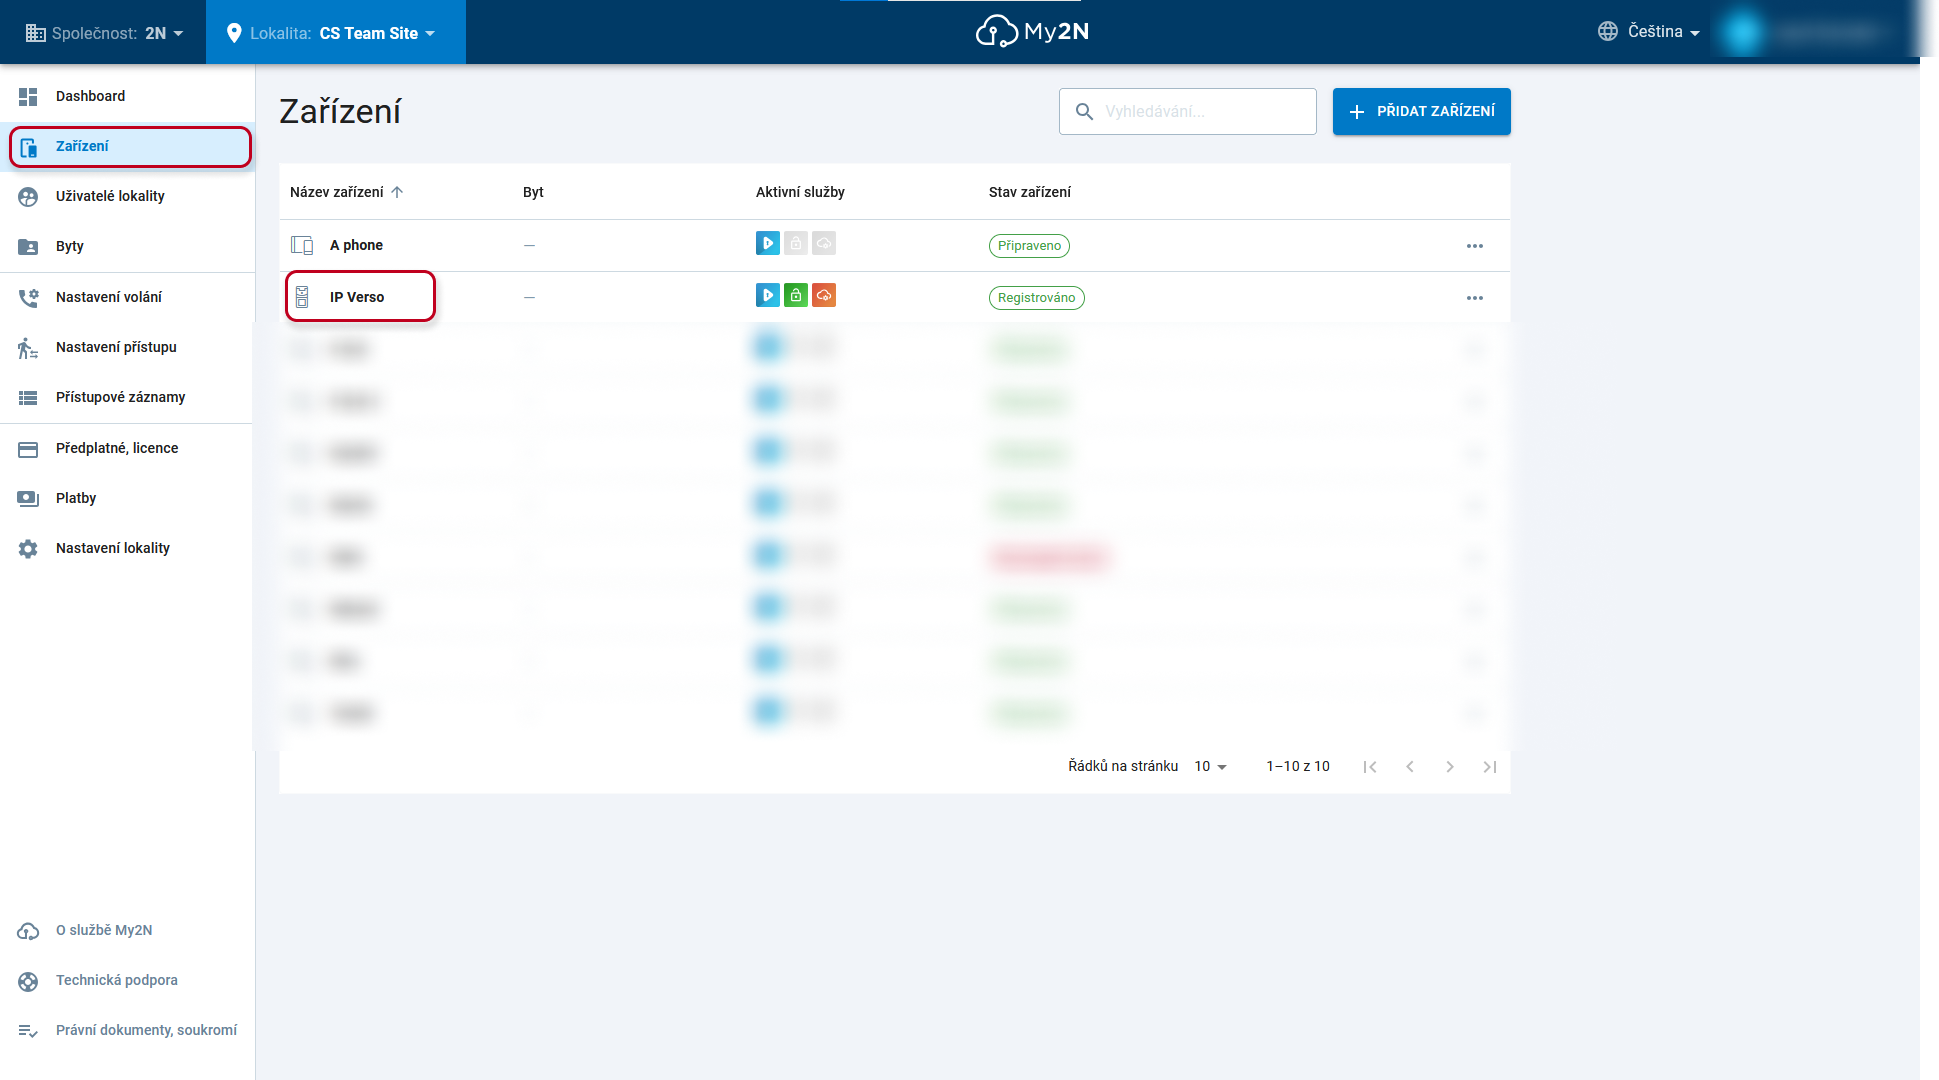Expand the Lokalita CS Team Site dropdown
The image size is (1939, 1080).
coord(336,33)
